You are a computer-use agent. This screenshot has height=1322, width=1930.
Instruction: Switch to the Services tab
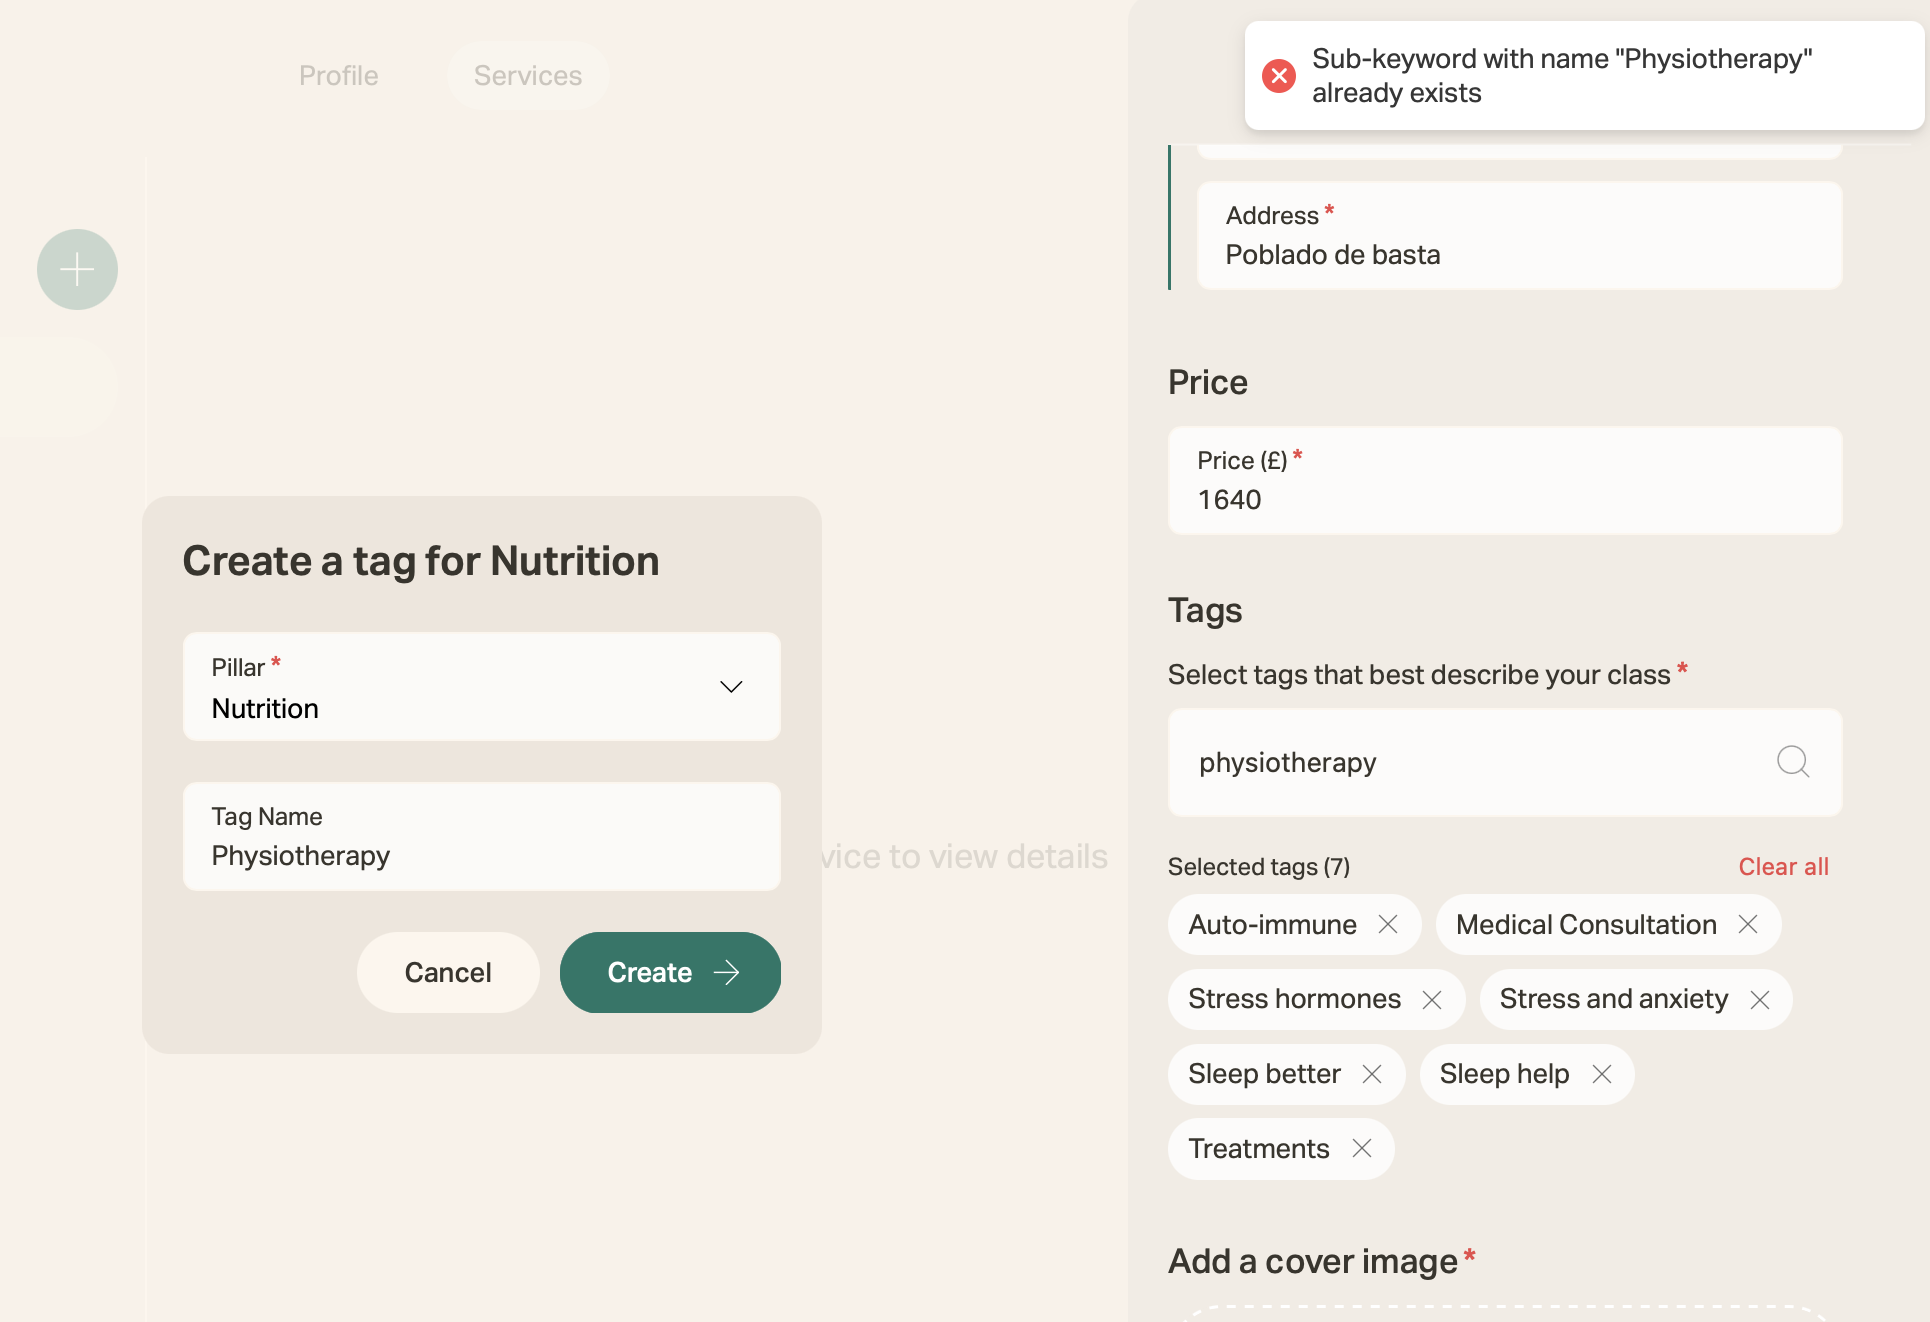527,76
